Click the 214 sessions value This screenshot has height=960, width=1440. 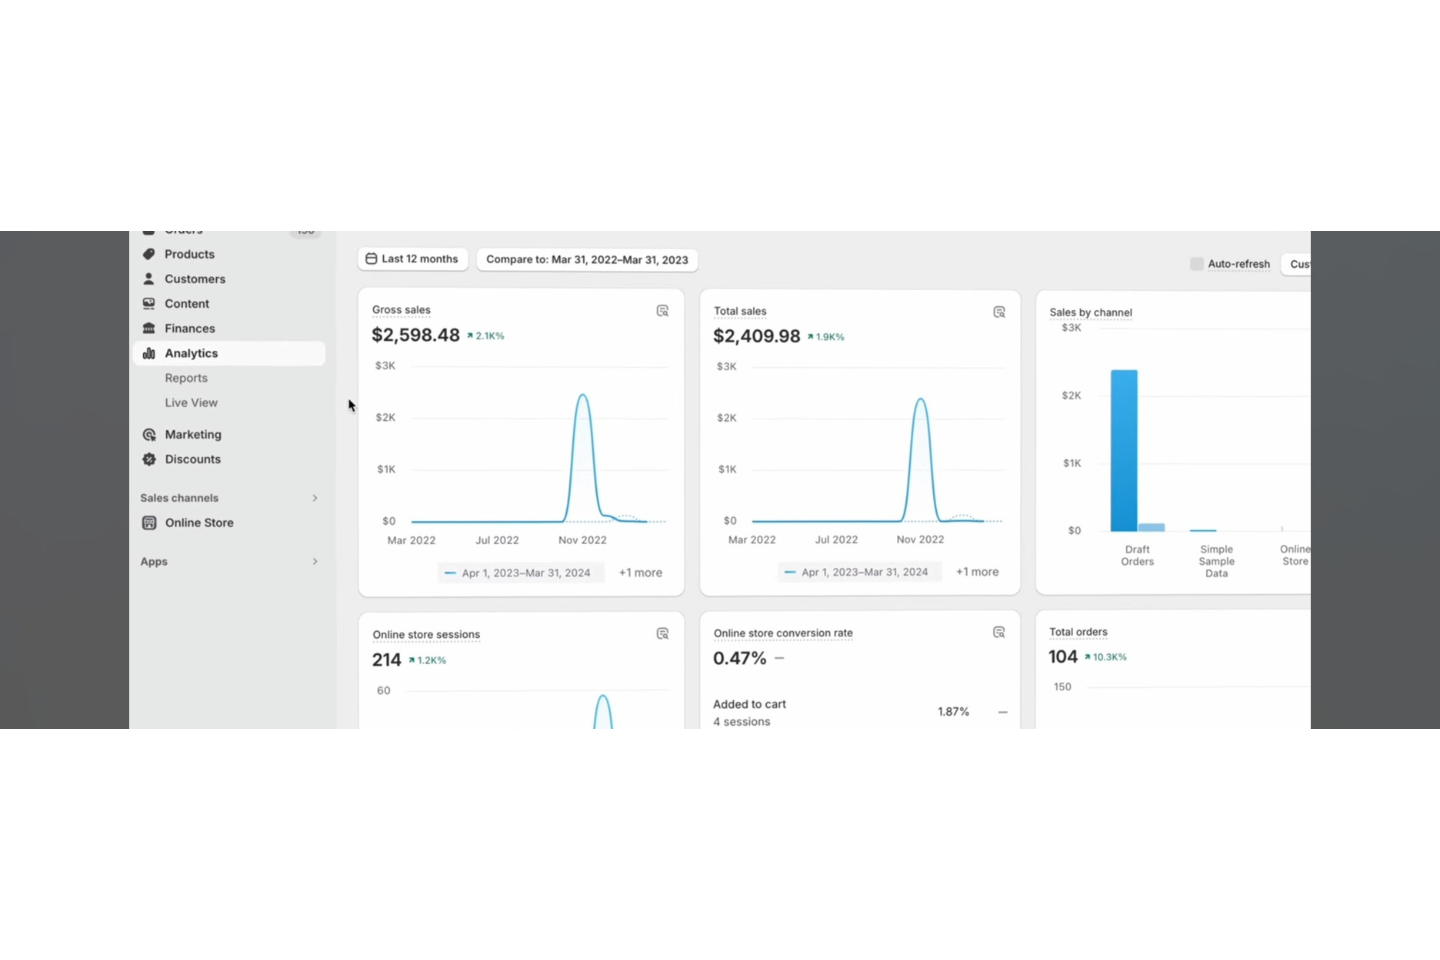coord(386,660)
